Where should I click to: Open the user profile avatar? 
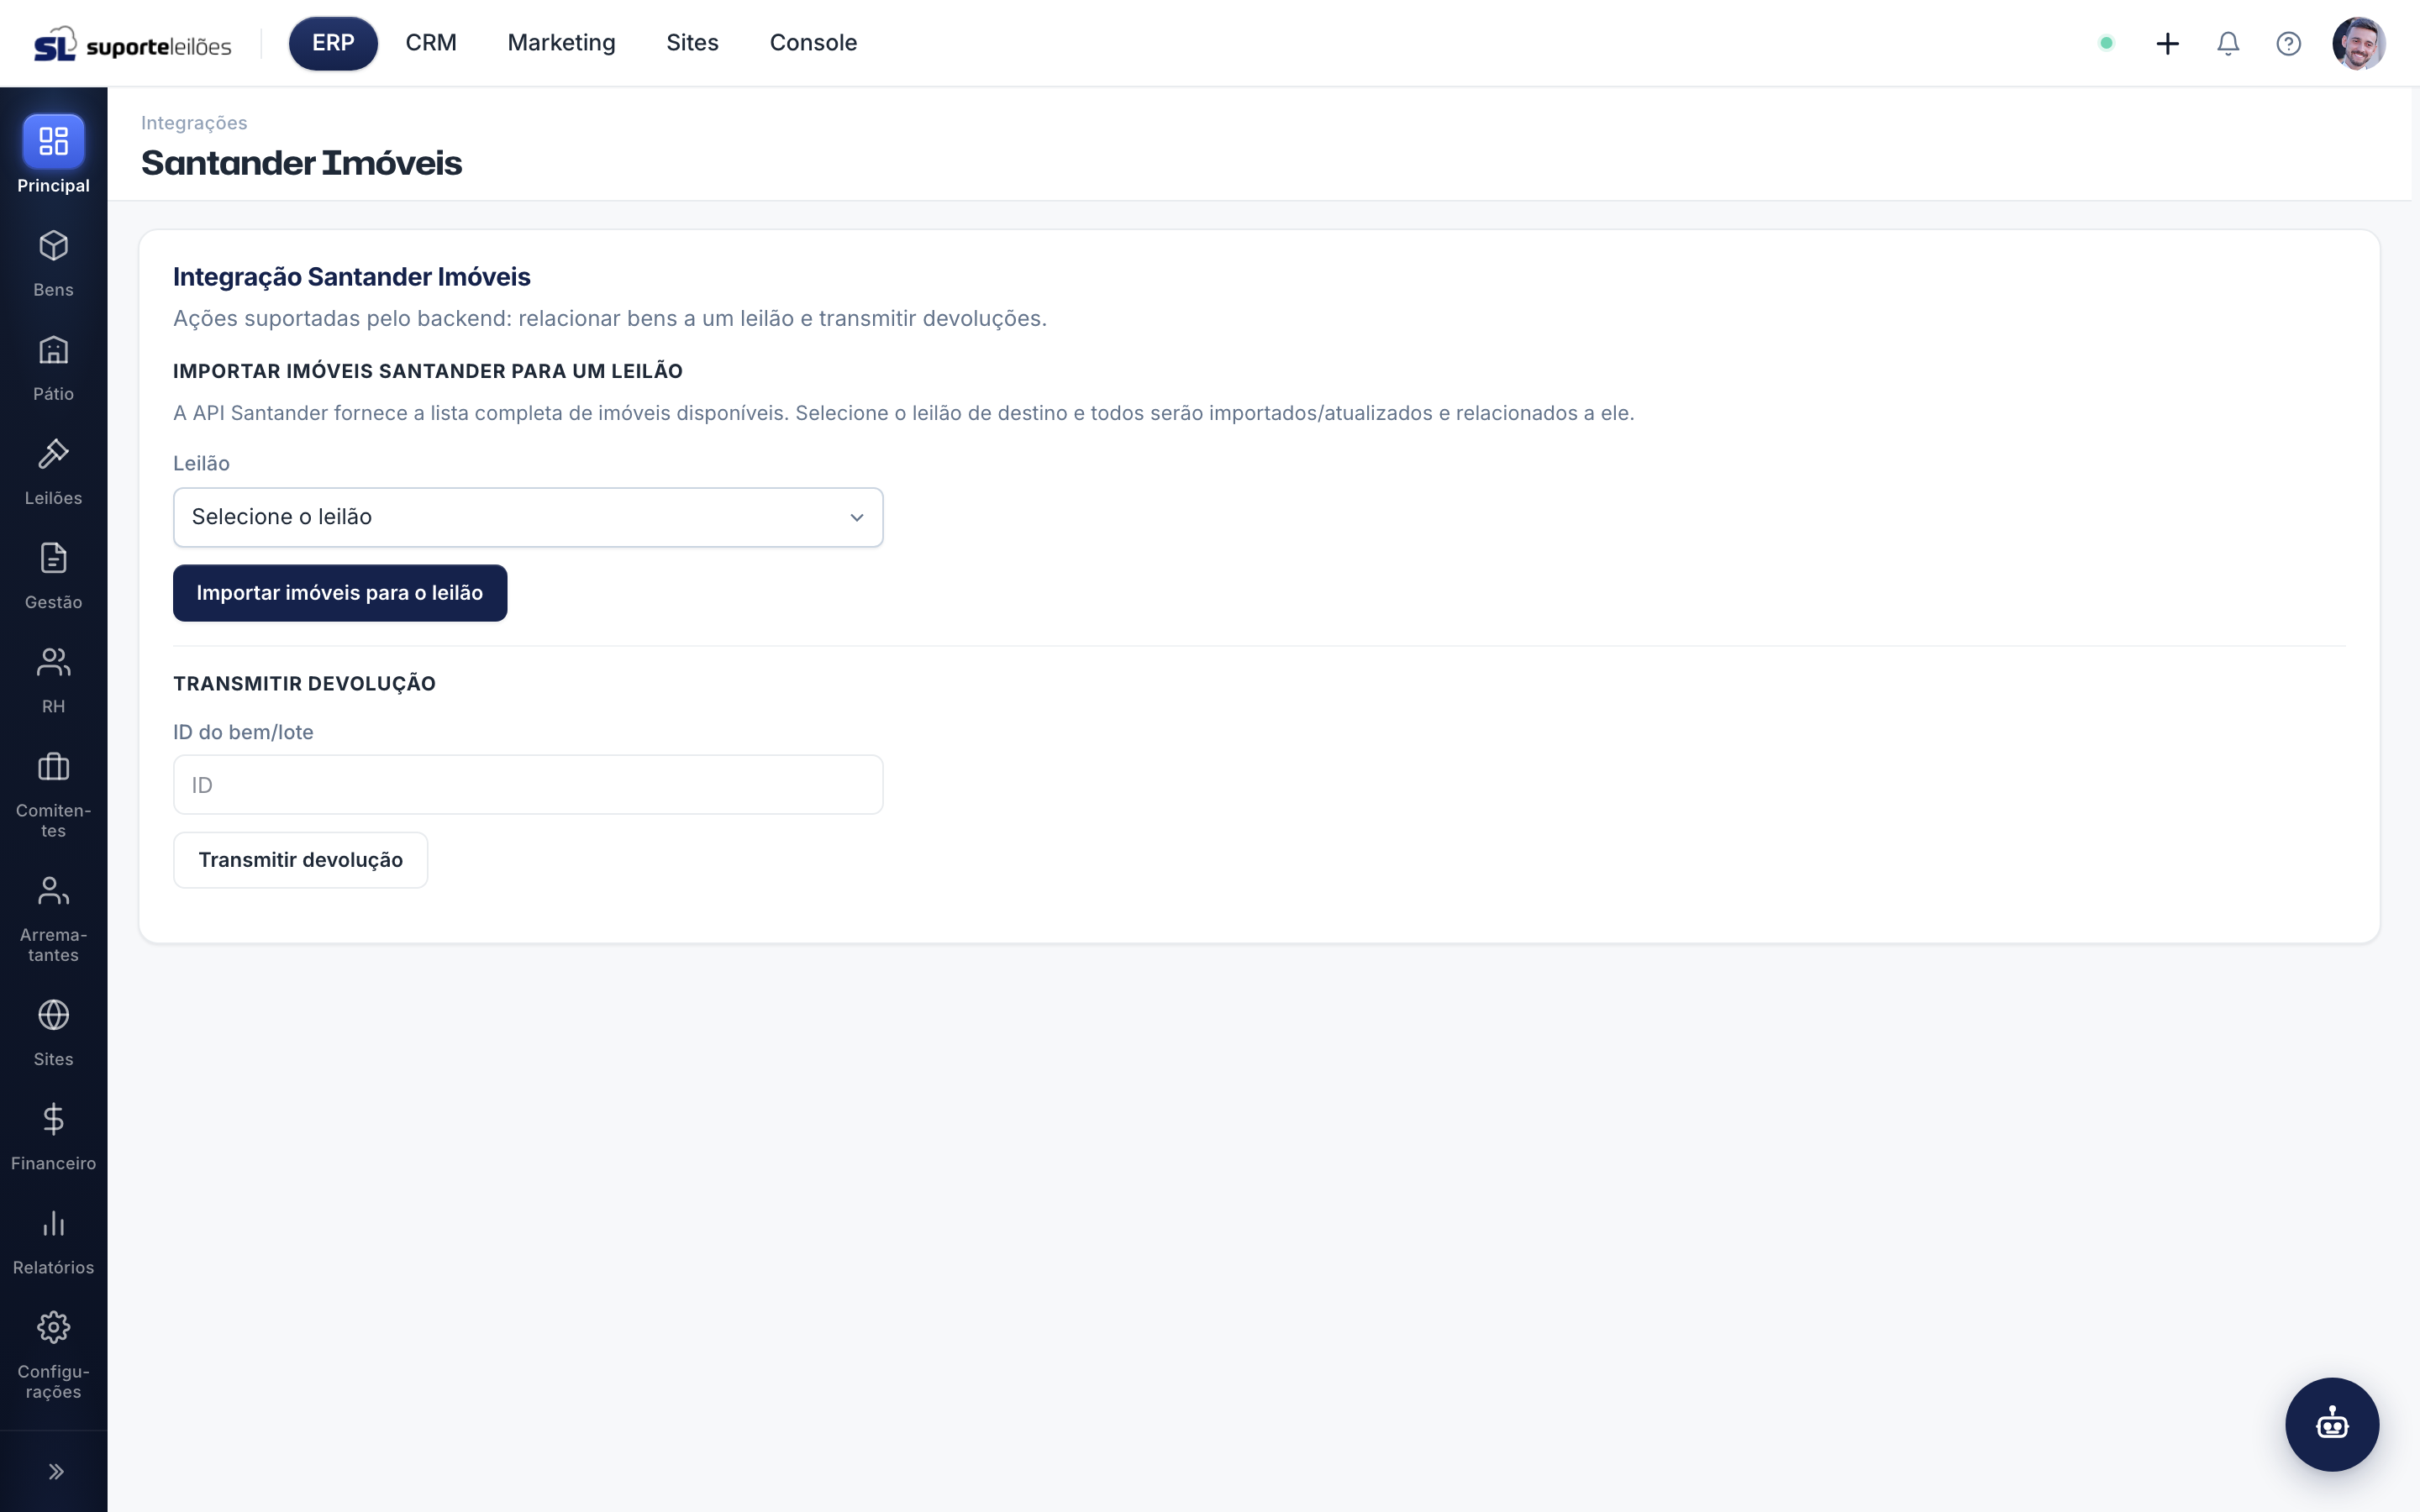click(2358, 43)
